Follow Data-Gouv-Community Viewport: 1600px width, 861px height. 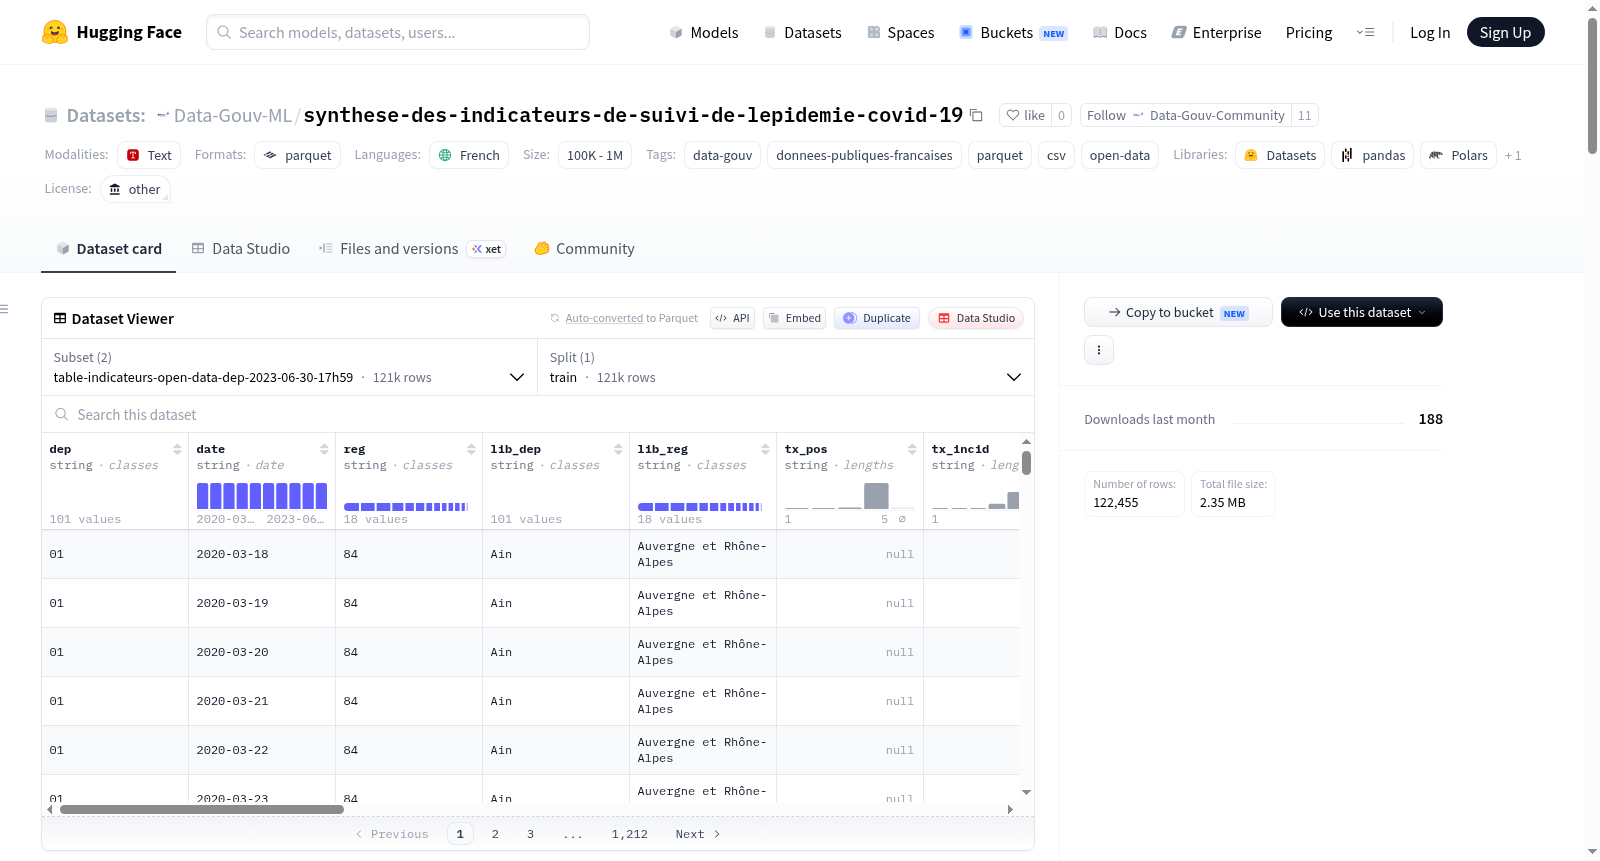(1186, 116)
